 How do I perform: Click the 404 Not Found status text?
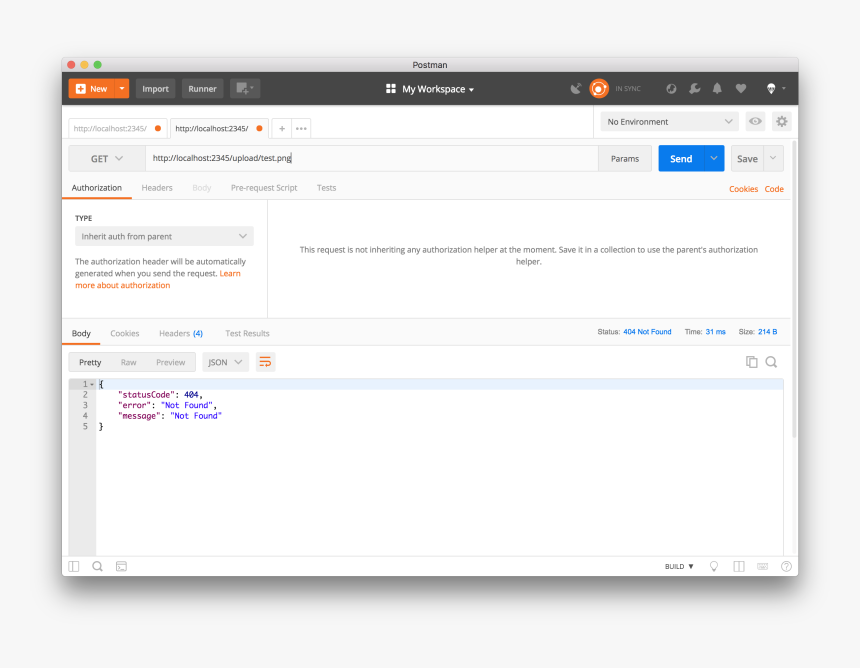647,332
